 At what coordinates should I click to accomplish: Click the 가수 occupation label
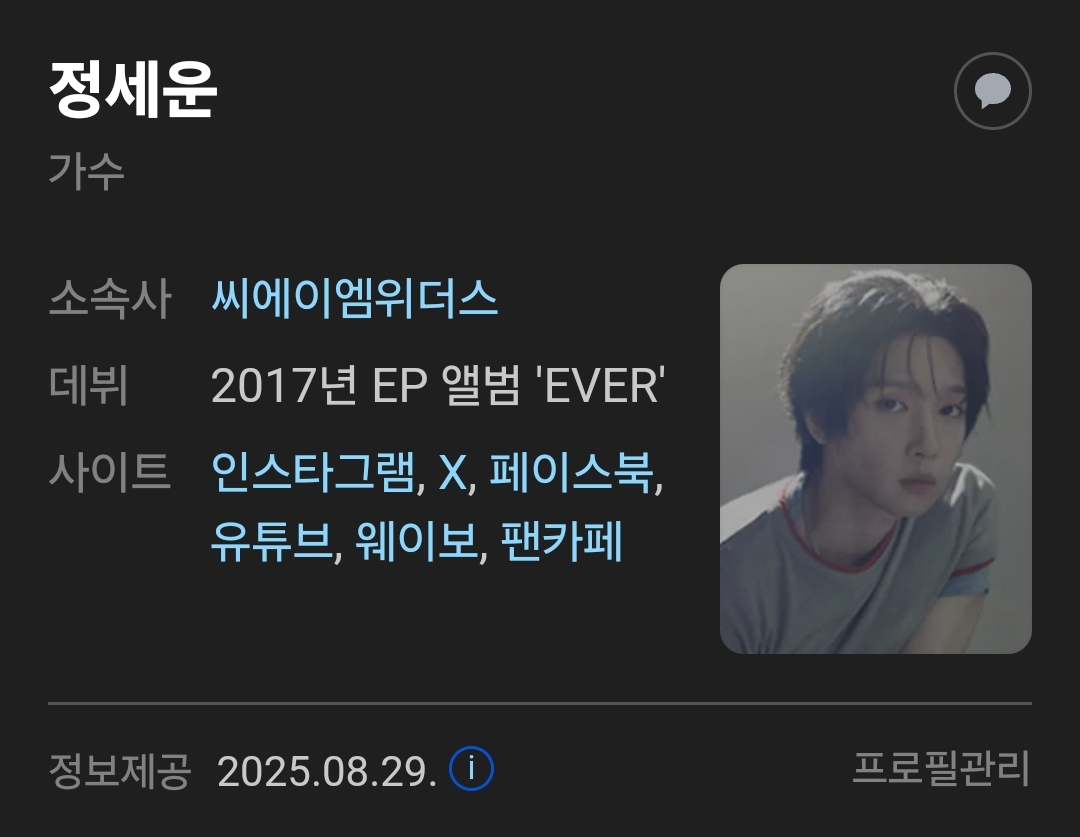point(86,171)
